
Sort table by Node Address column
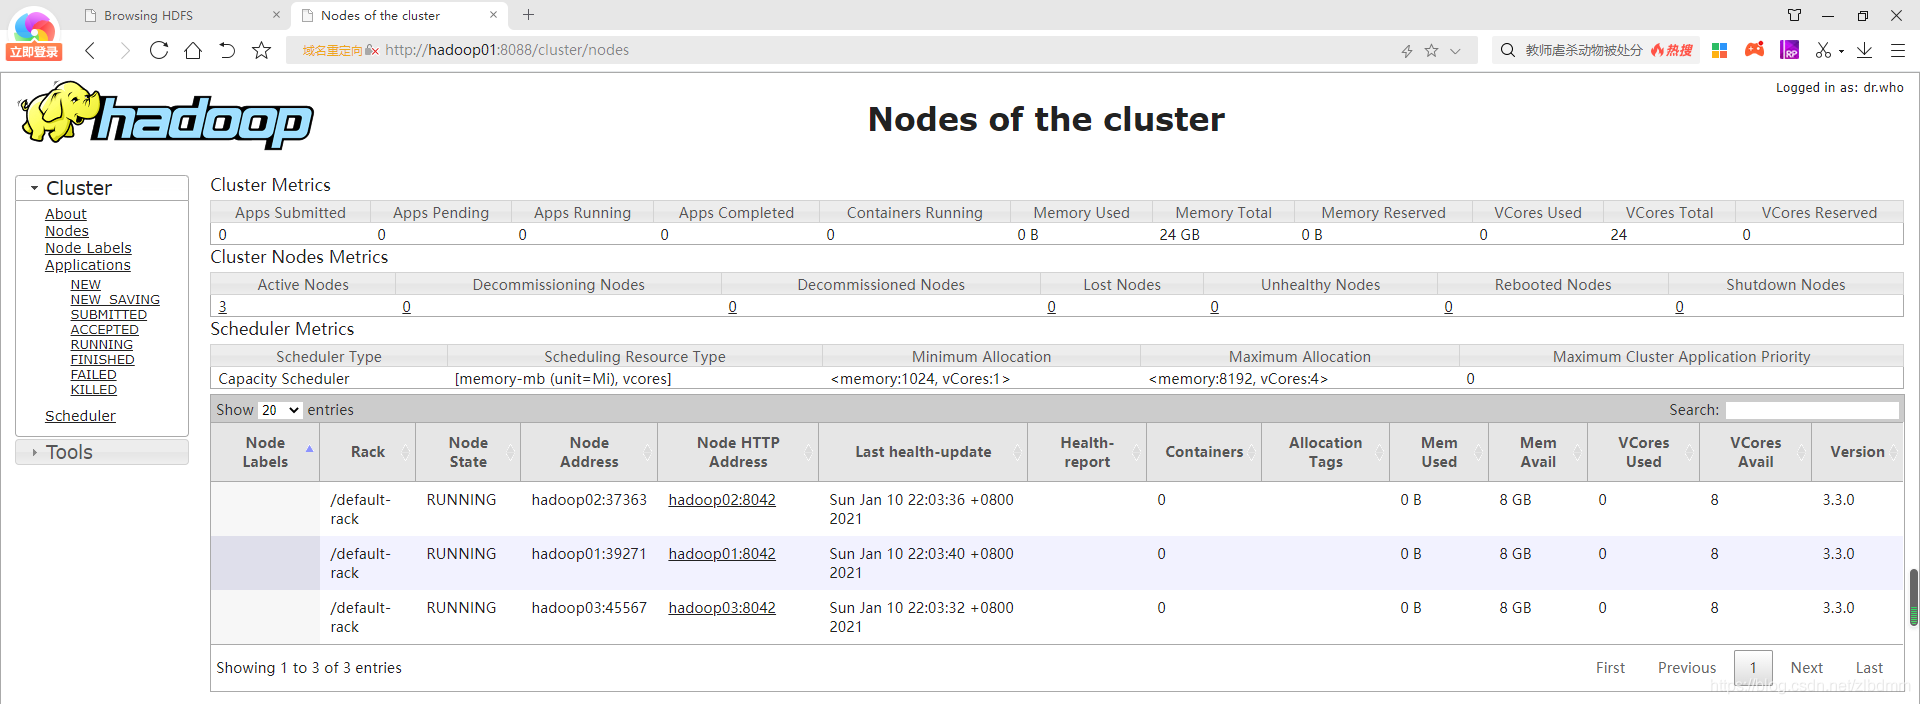tap(589, 452)
